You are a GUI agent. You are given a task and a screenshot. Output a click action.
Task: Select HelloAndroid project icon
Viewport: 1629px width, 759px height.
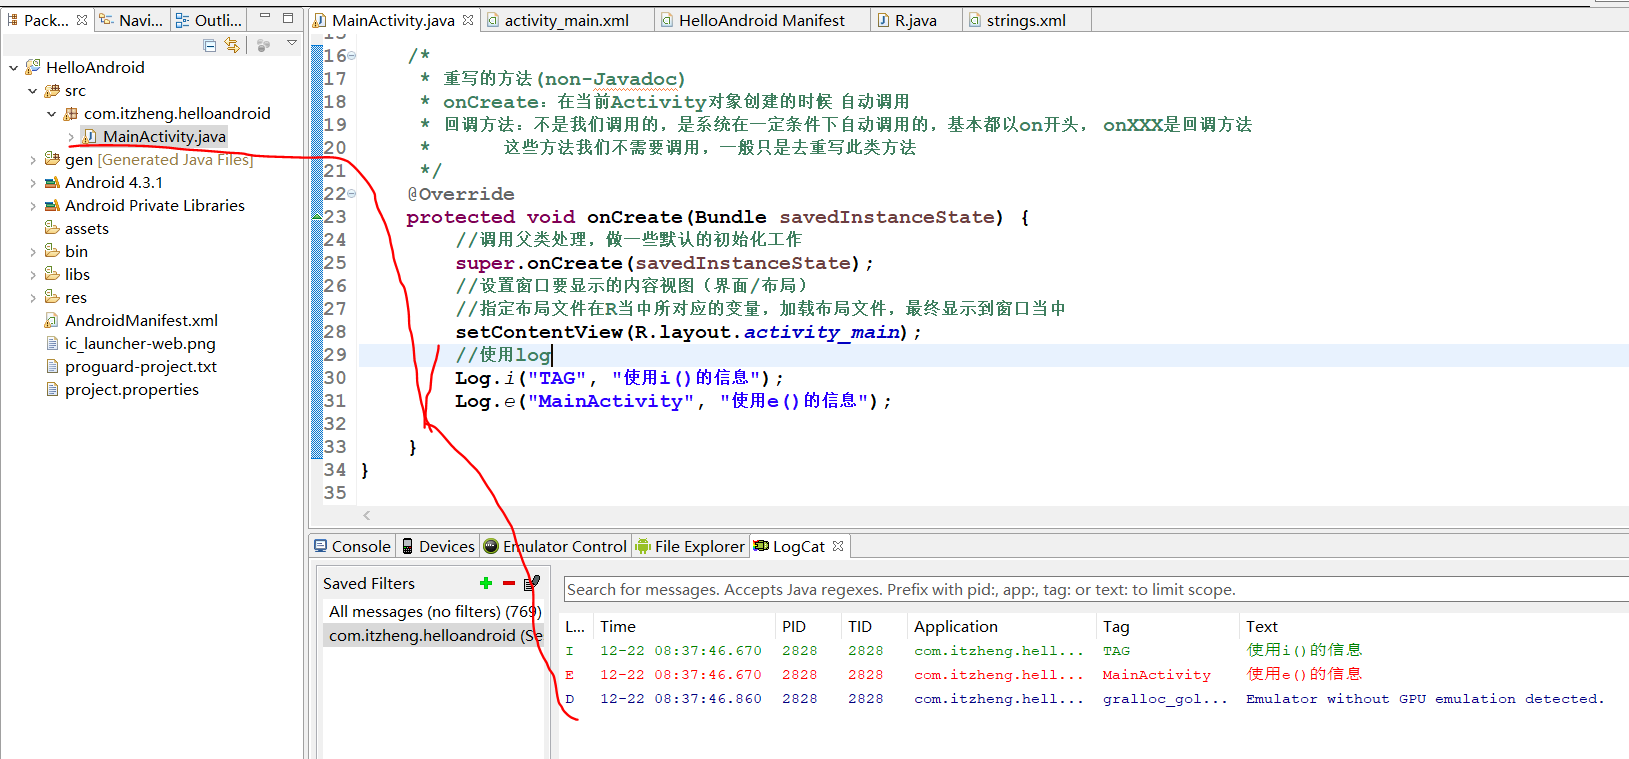point(33,67)
